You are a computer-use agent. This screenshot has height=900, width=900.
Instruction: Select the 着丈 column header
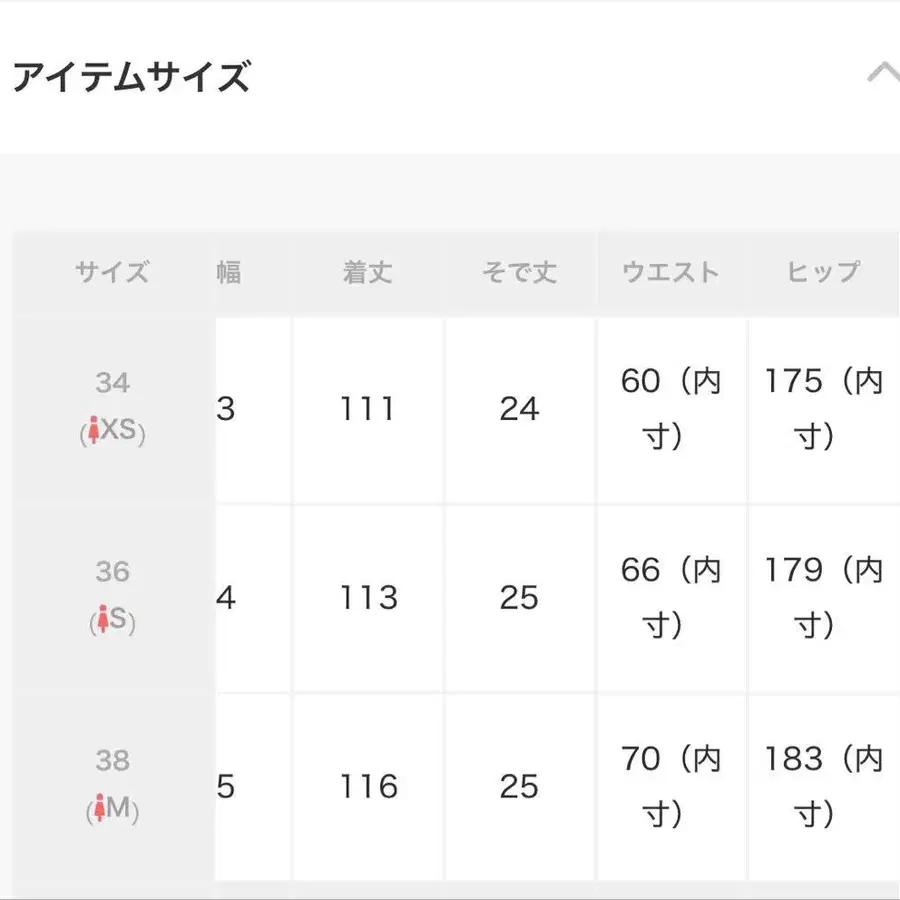367,272
